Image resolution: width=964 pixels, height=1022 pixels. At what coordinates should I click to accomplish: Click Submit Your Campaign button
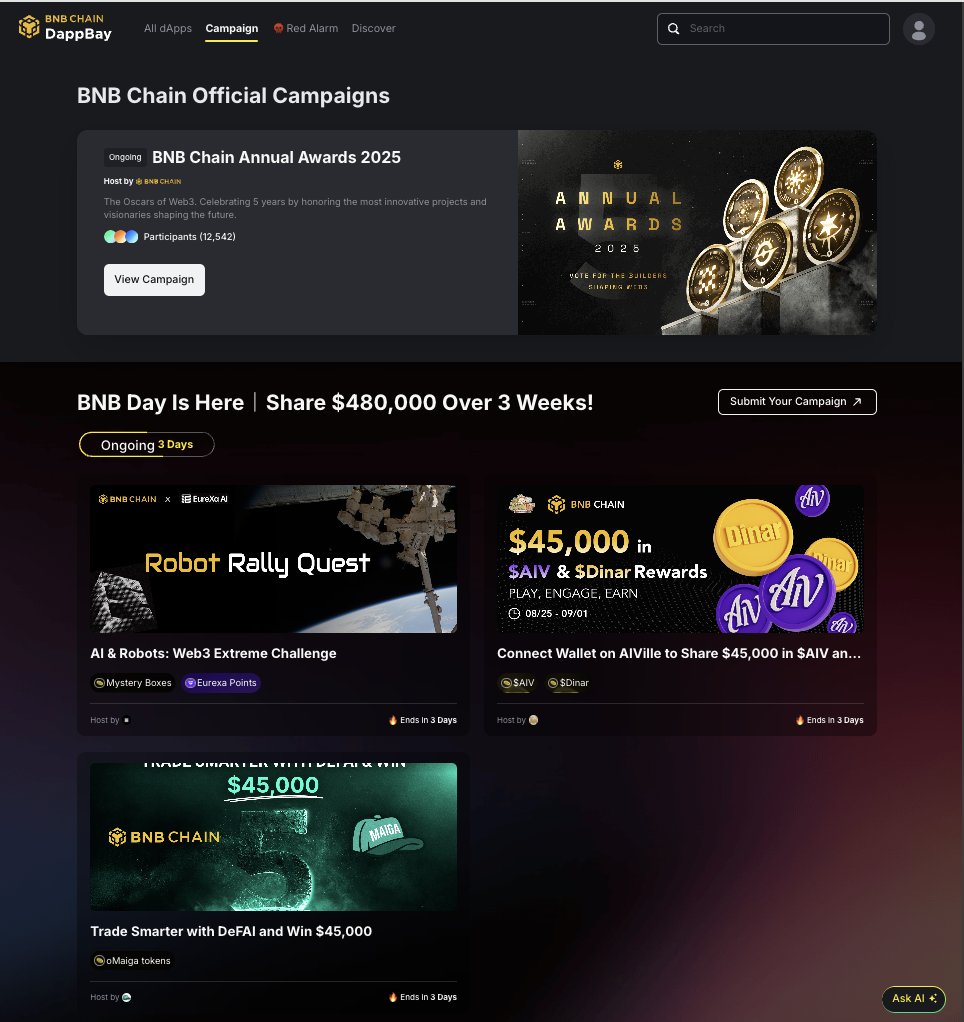[x=797, y=402]
